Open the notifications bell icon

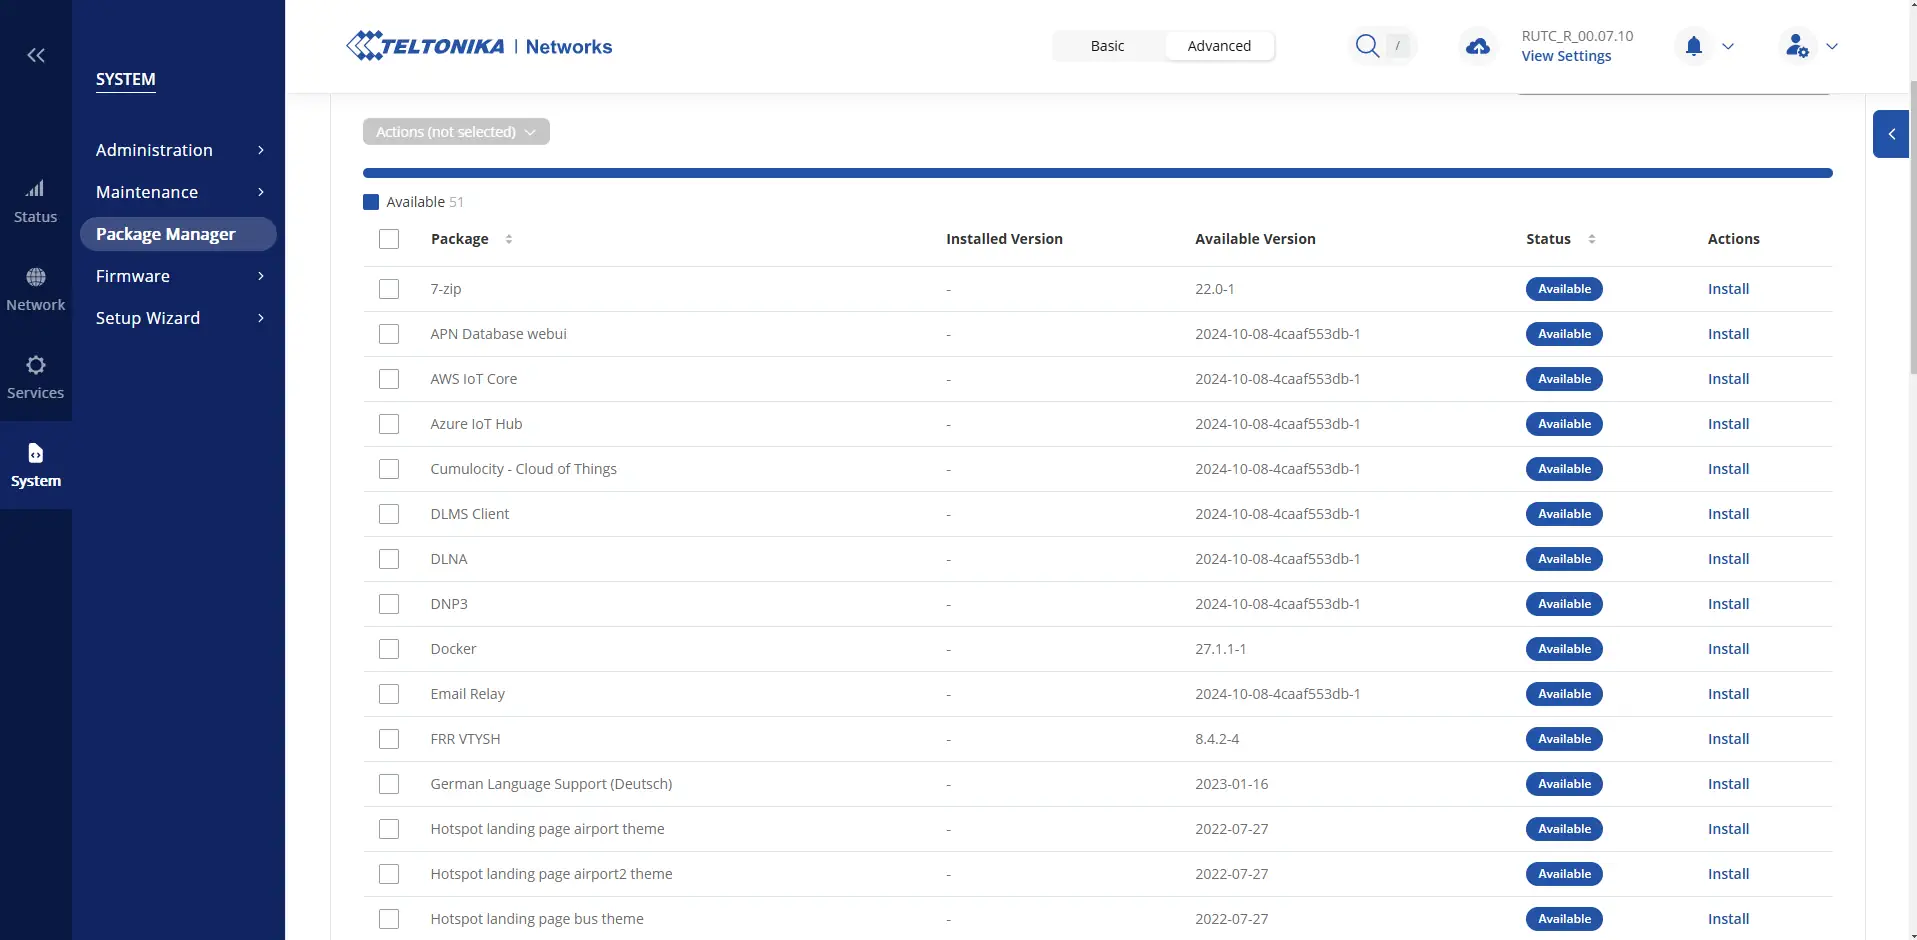[x=1693, y=46]
